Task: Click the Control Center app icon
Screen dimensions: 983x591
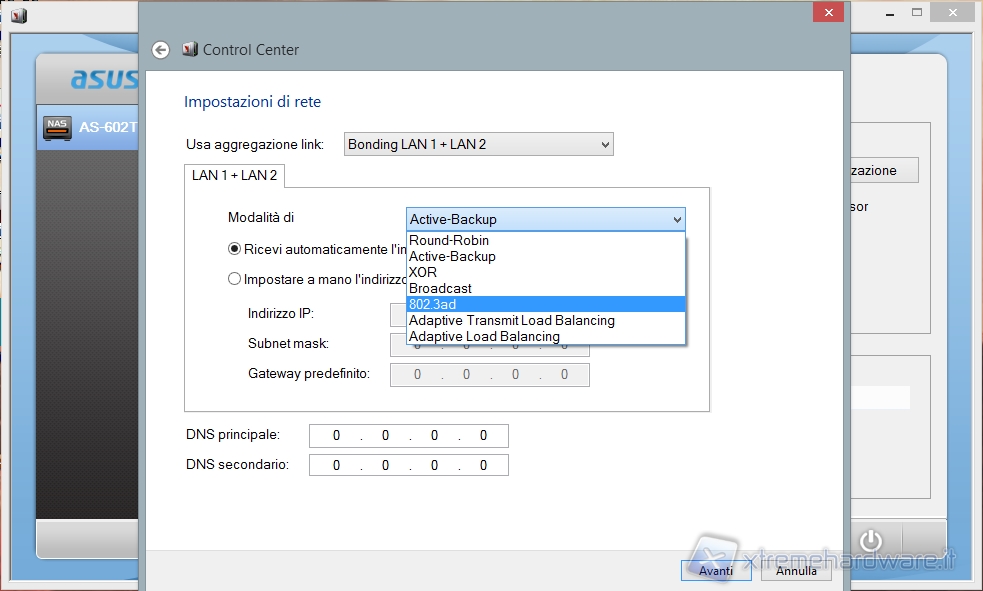Action: coord(190,50)
